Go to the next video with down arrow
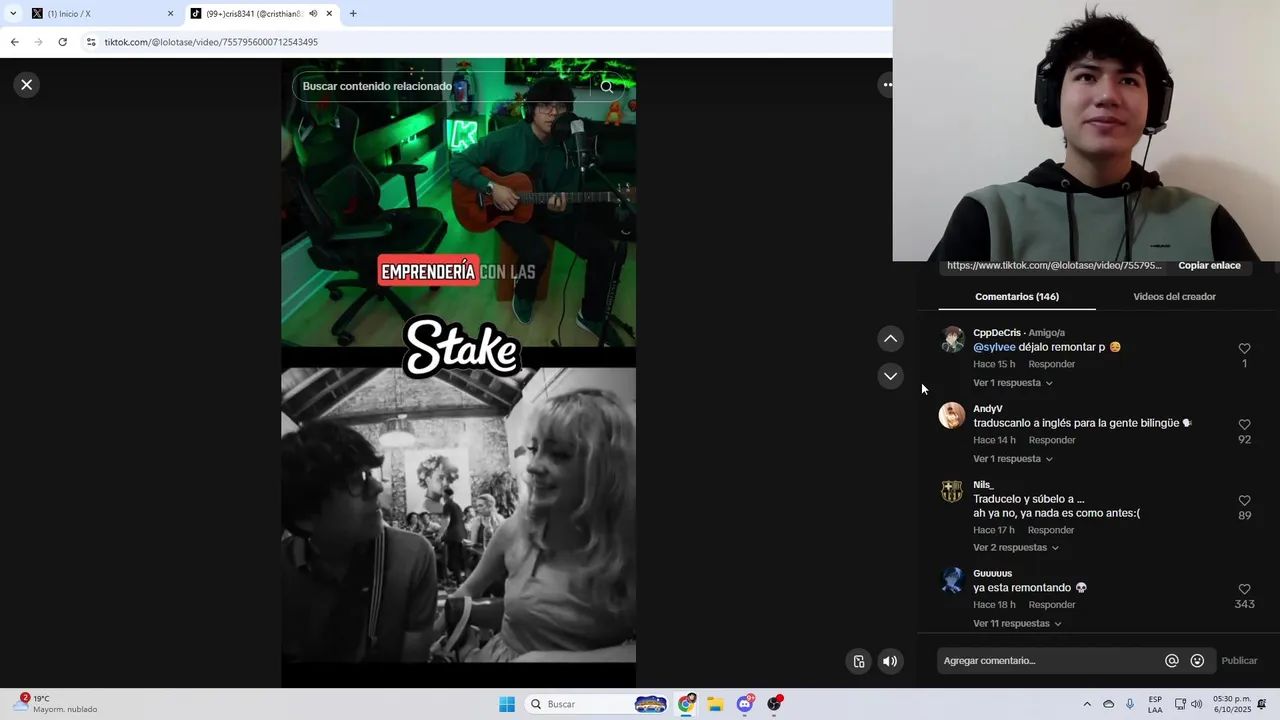Image resolution: width=1280 pixels, height=720 pixels. [890, 376]
